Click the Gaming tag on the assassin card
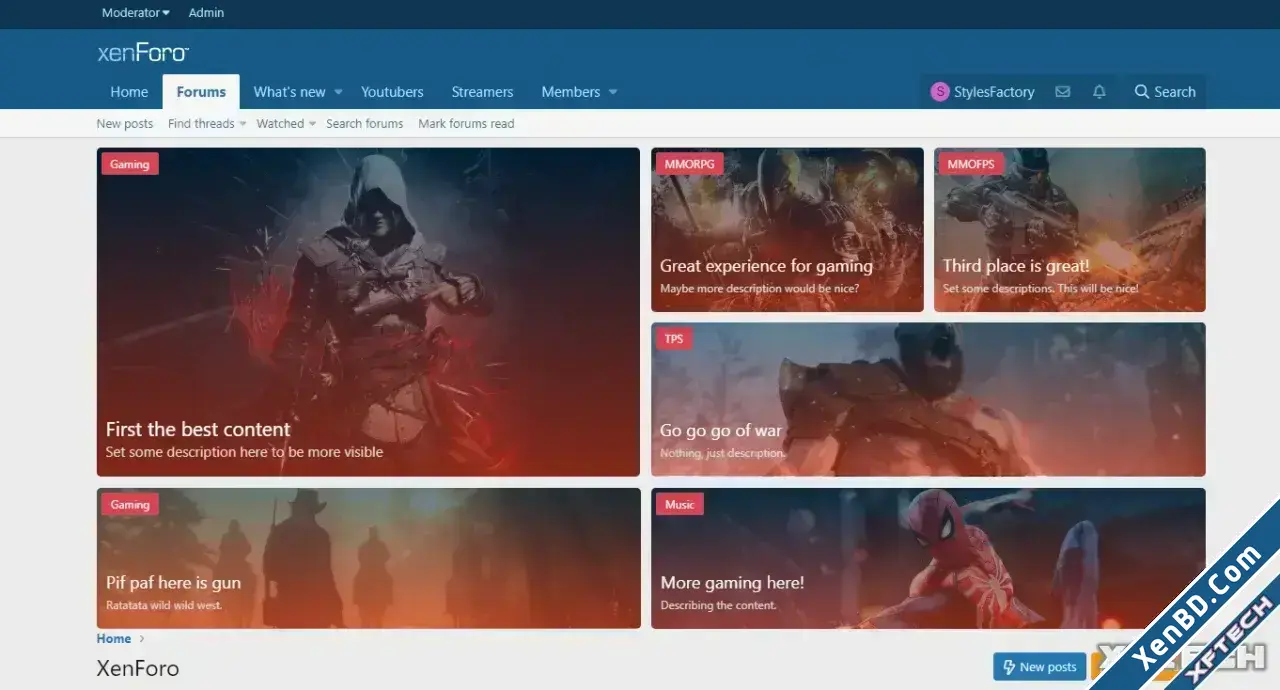This screenshot has width=1280, height=690. tap(130, 164)
